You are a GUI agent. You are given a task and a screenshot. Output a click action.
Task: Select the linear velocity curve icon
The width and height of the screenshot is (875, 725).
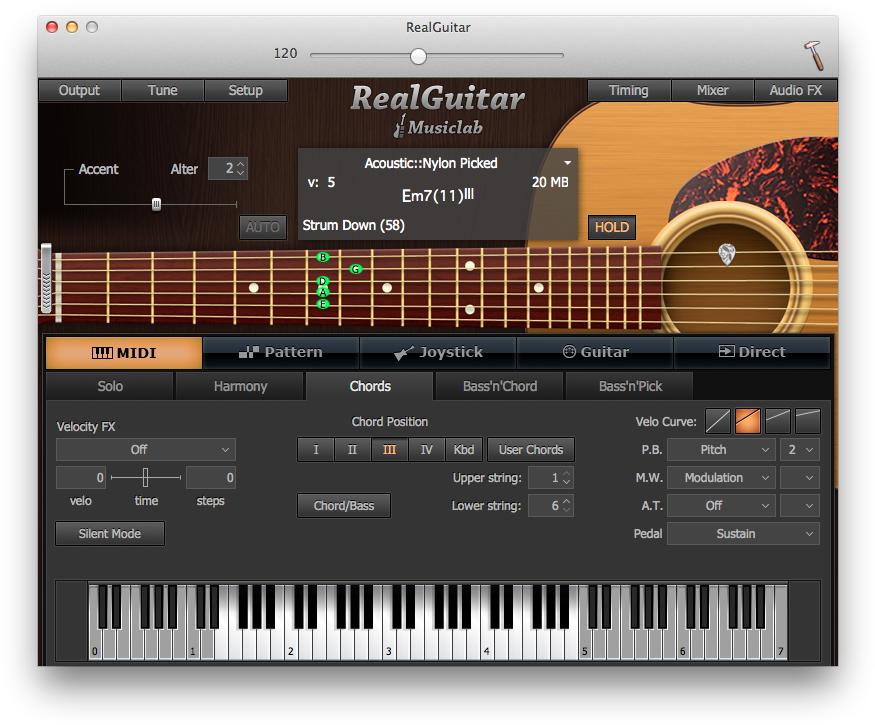click(x=718, y=421)
